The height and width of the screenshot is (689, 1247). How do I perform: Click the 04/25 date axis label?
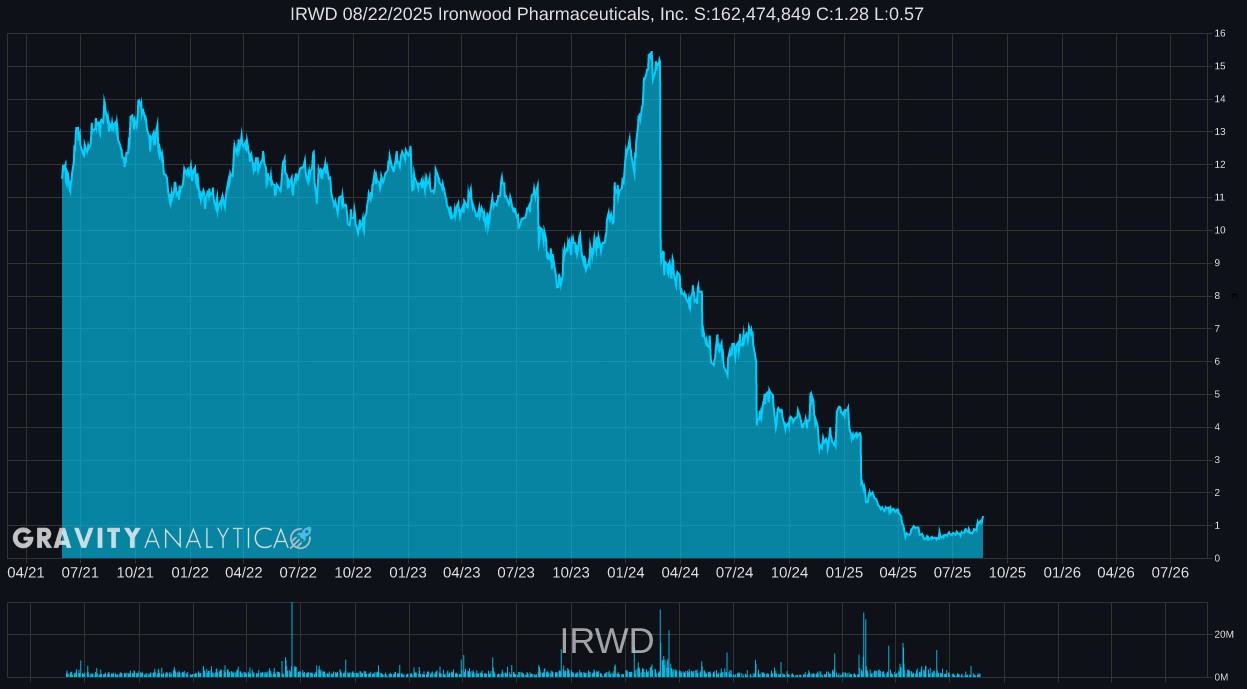point(898,572)
